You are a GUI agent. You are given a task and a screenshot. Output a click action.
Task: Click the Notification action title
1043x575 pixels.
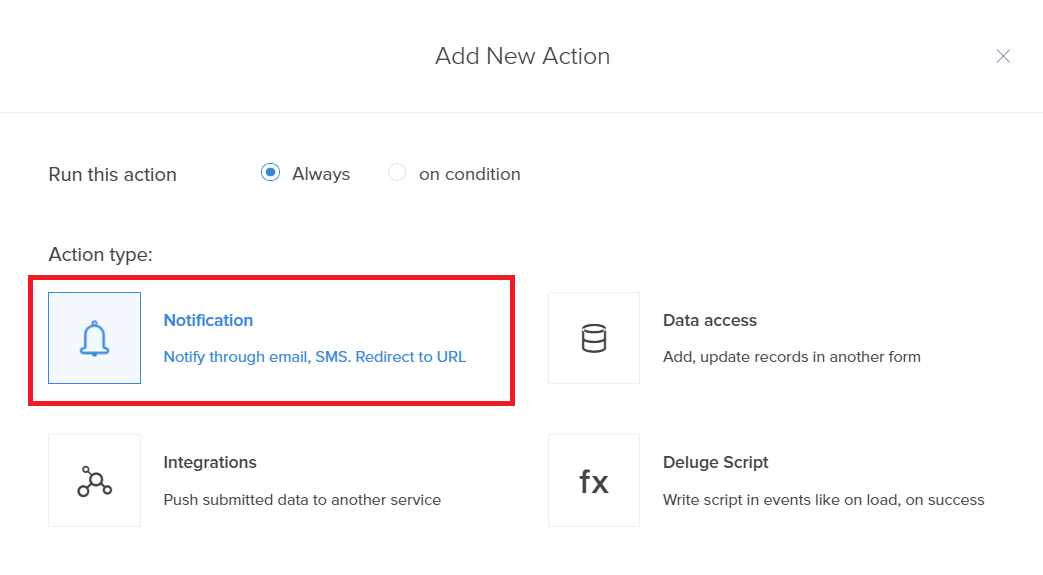click(208, 320)
